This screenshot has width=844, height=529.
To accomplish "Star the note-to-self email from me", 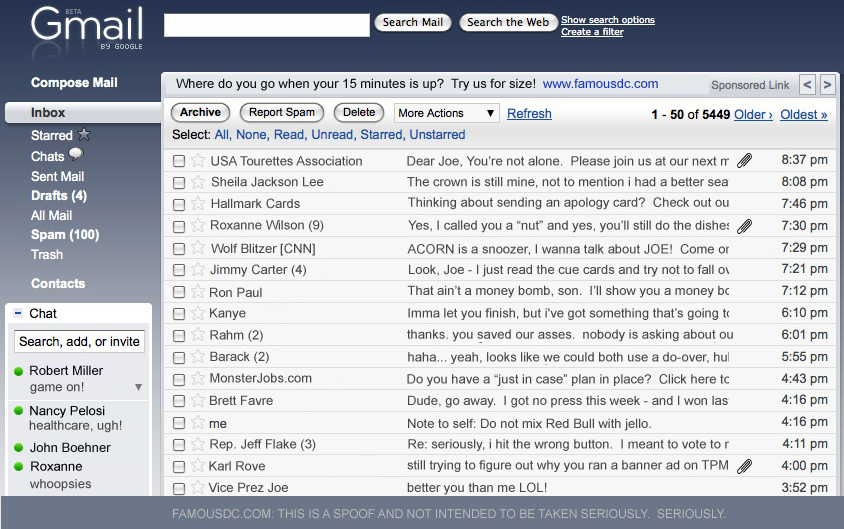I will click(x=198, y=422).
